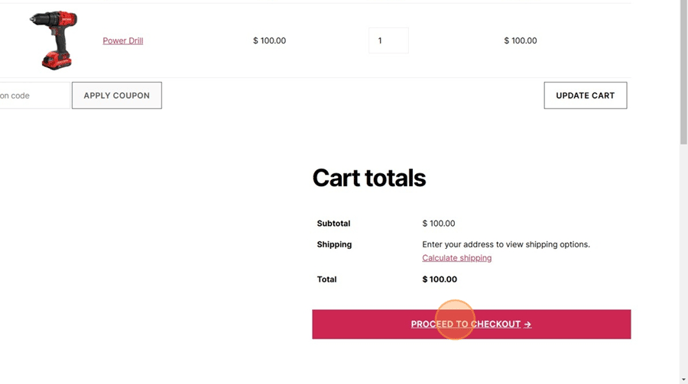The image size is (688, 384).
Task: Click the Cart totals heading
Action: [x=369, y=178]
